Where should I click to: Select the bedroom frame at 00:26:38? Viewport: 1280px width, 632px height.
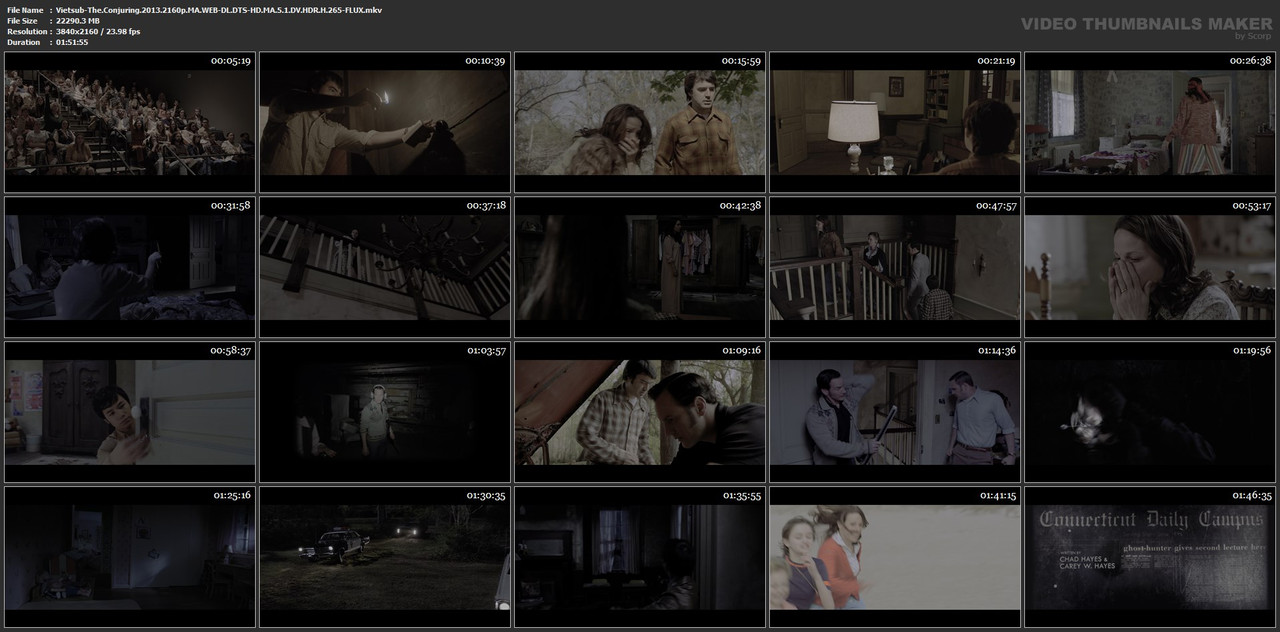(1150, 122)
